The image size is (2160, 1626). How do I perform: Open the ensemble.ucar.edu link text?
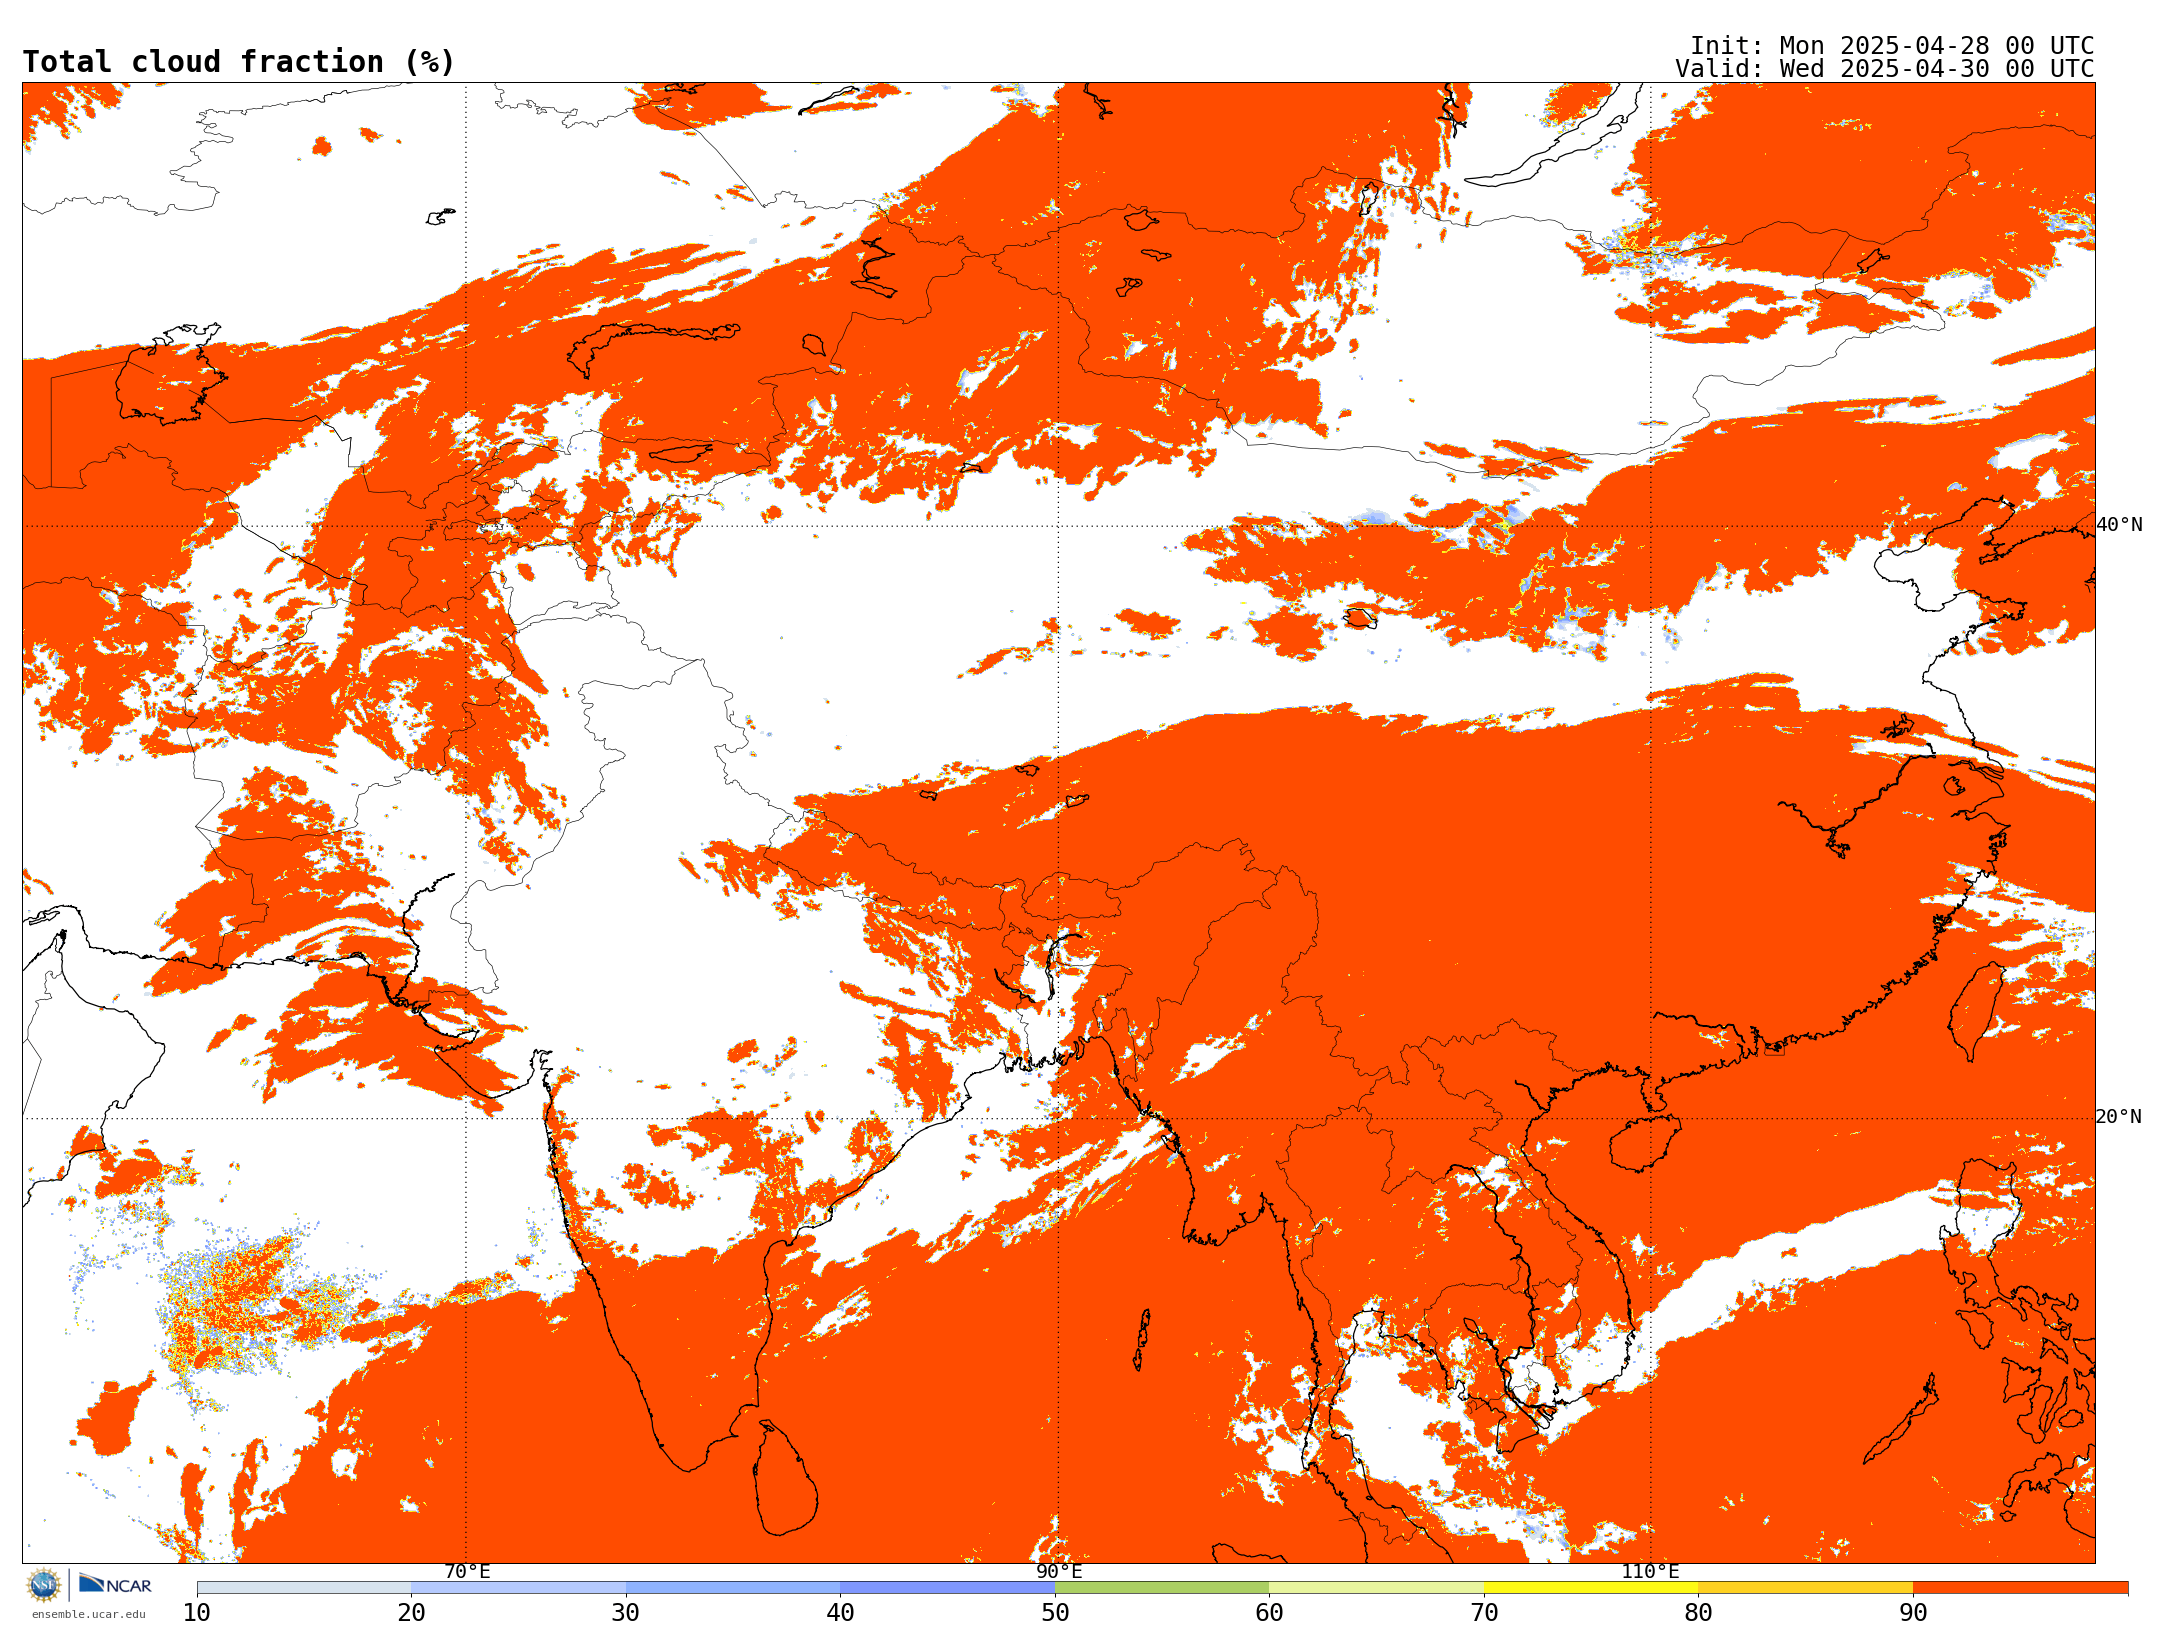88,1614
